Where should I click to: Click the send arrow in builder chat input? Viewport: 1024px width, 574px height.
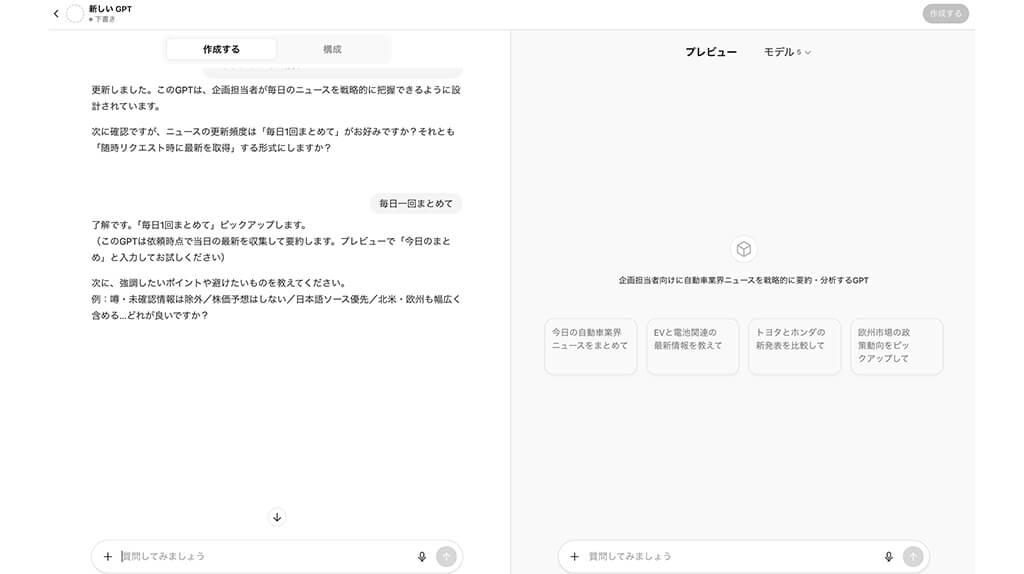click(x=446, y=556)
